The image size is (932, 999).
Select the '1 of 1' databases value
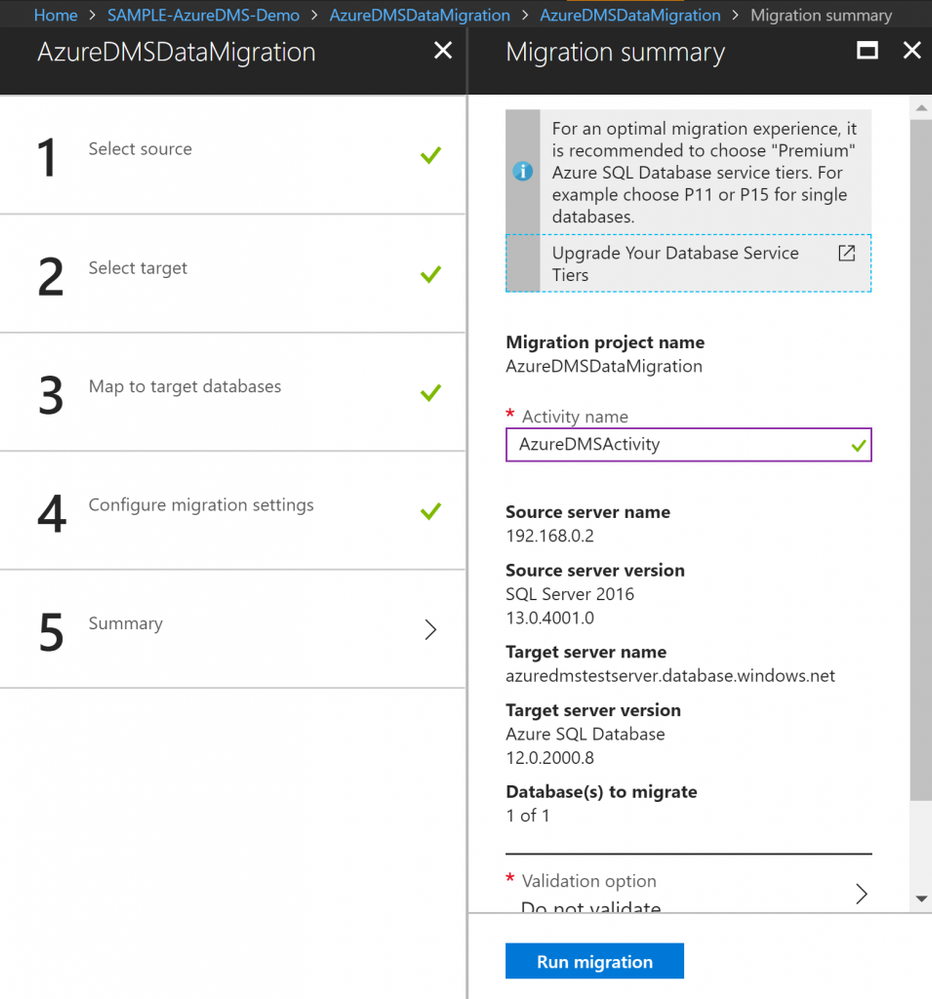527,816
